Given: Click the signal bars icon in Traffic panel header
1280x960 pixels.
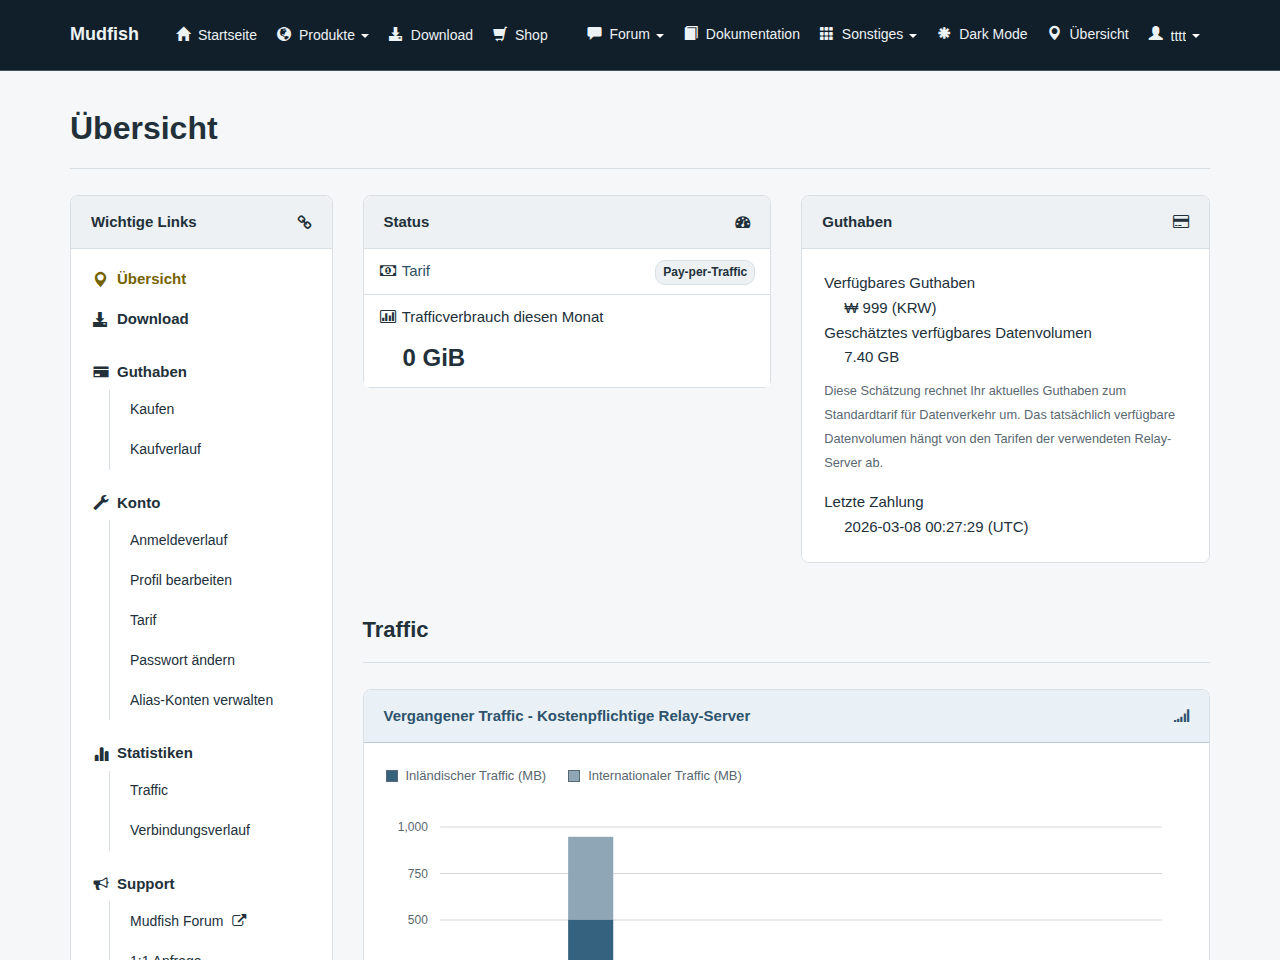Looking at the screenshot, I should pyautogui.click(x=1182, y=716).
